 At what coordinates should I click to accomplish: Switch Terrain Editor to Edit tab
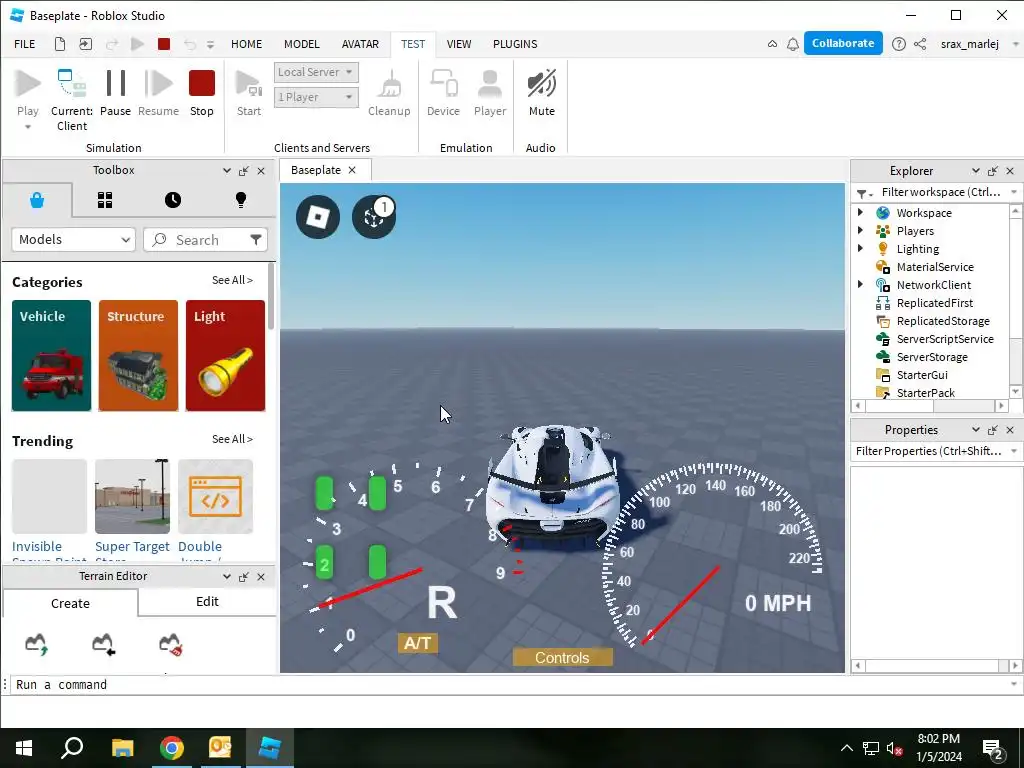click(x=207, y=601)
